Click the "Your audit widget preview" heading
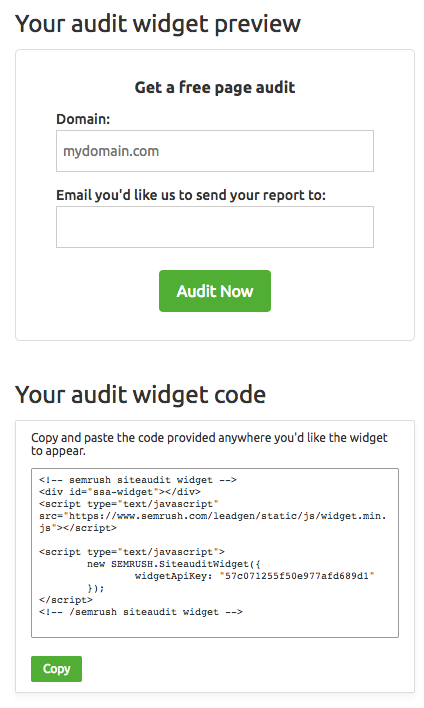 pos(158,23)
